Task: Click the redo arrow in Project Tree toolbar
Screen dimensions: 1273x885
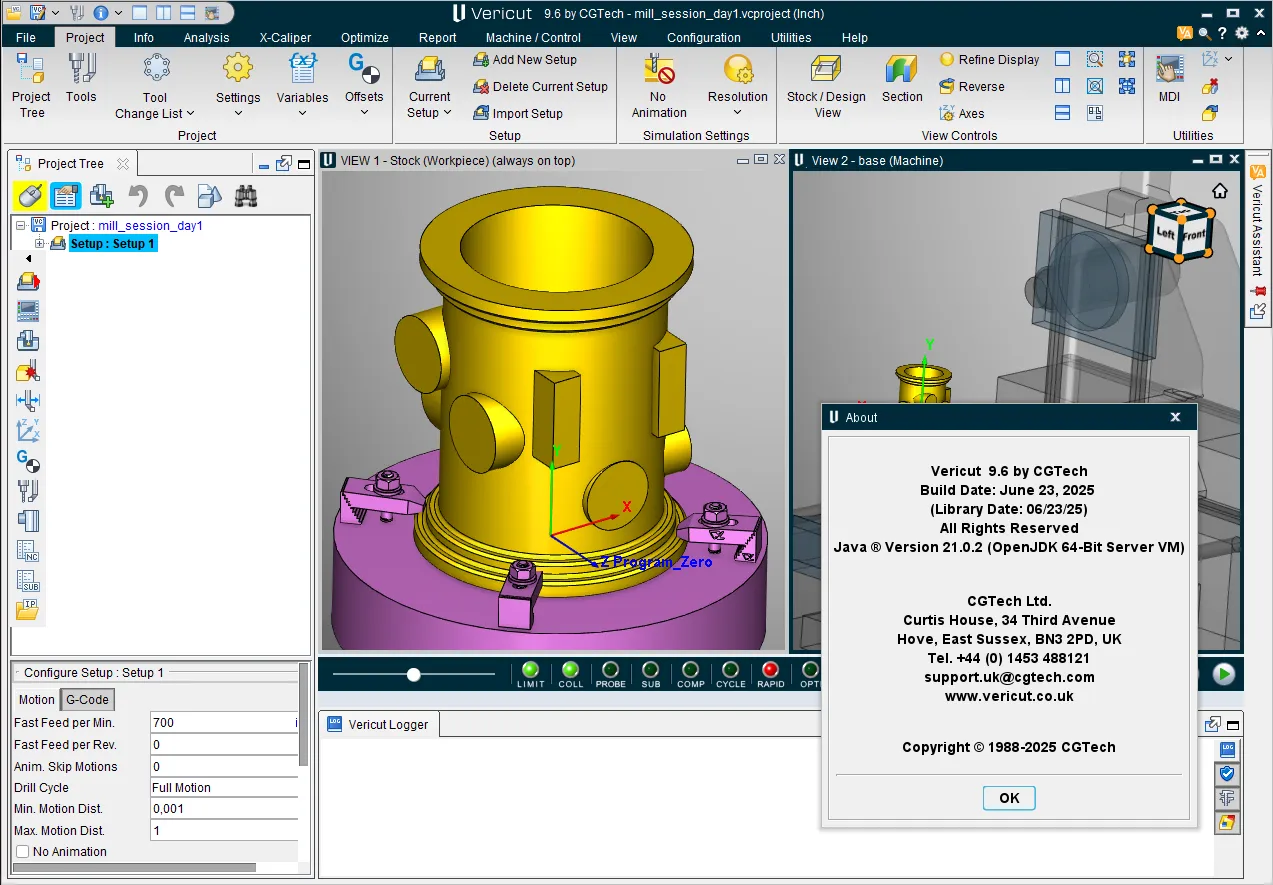Action: click(174, 196)
